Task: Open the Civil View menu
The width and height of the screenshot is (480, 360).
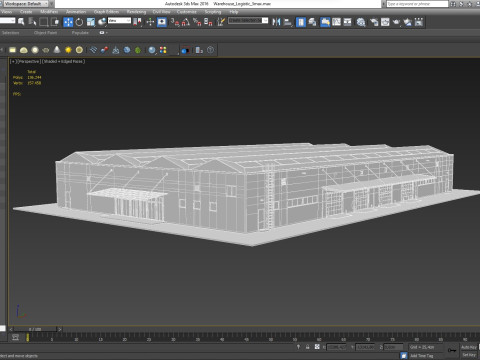Action: pyautogui.click(x=161, y=12)
